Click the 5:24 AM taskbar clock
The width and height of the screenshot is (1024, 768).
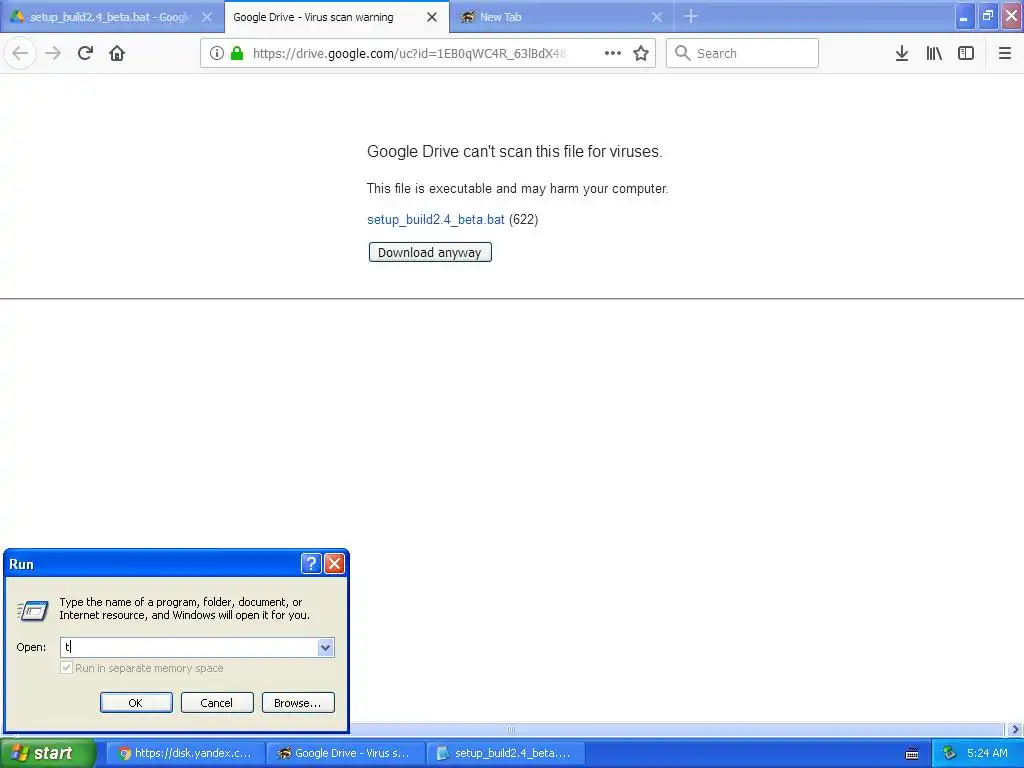click(987, 753)
